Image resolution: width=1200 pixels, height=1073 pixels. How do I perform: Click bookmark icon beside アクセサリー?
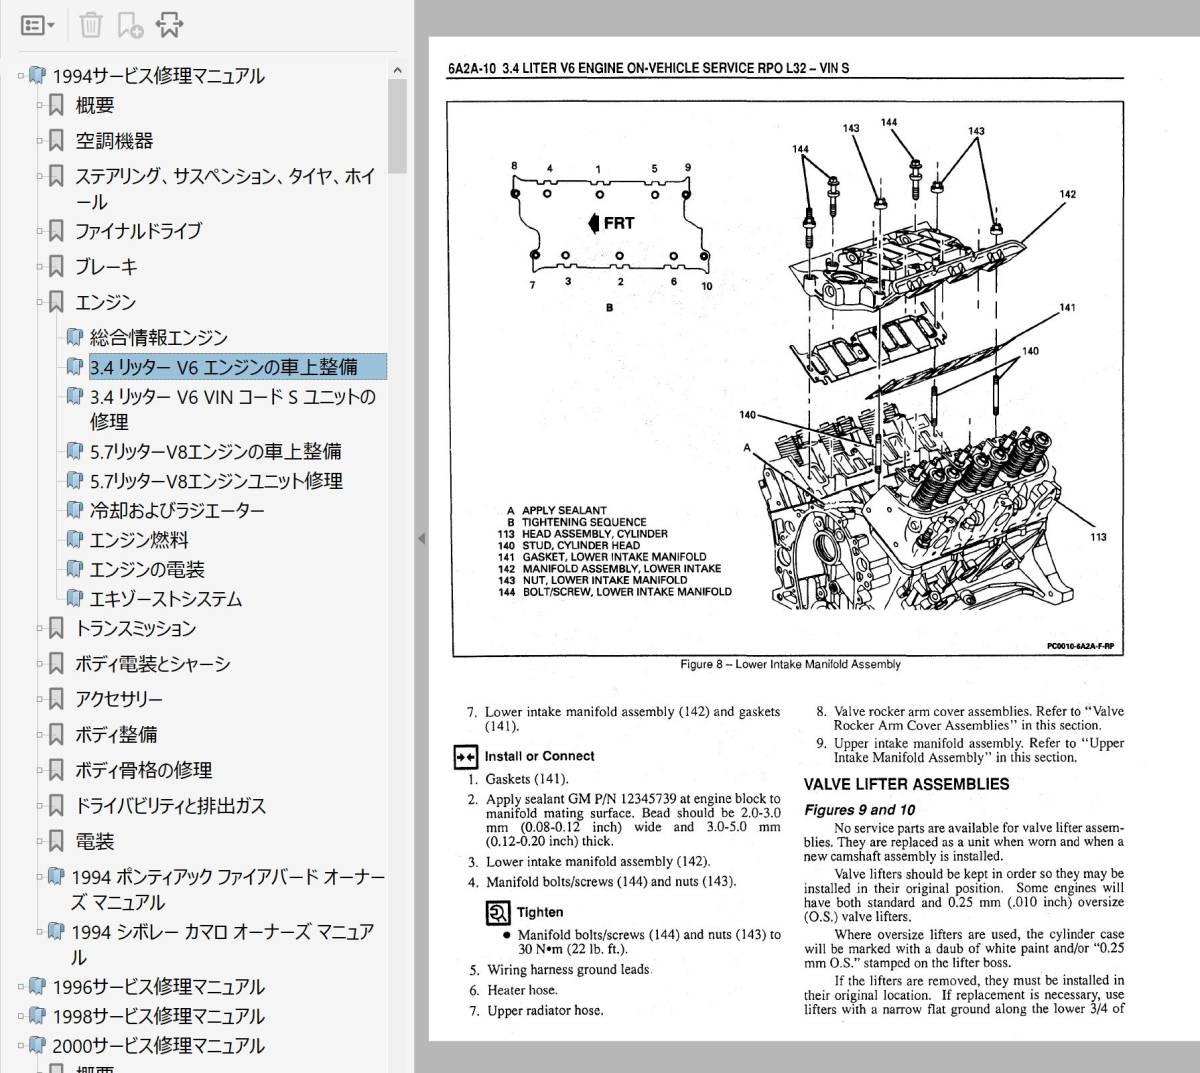click(x=57, y=699)
